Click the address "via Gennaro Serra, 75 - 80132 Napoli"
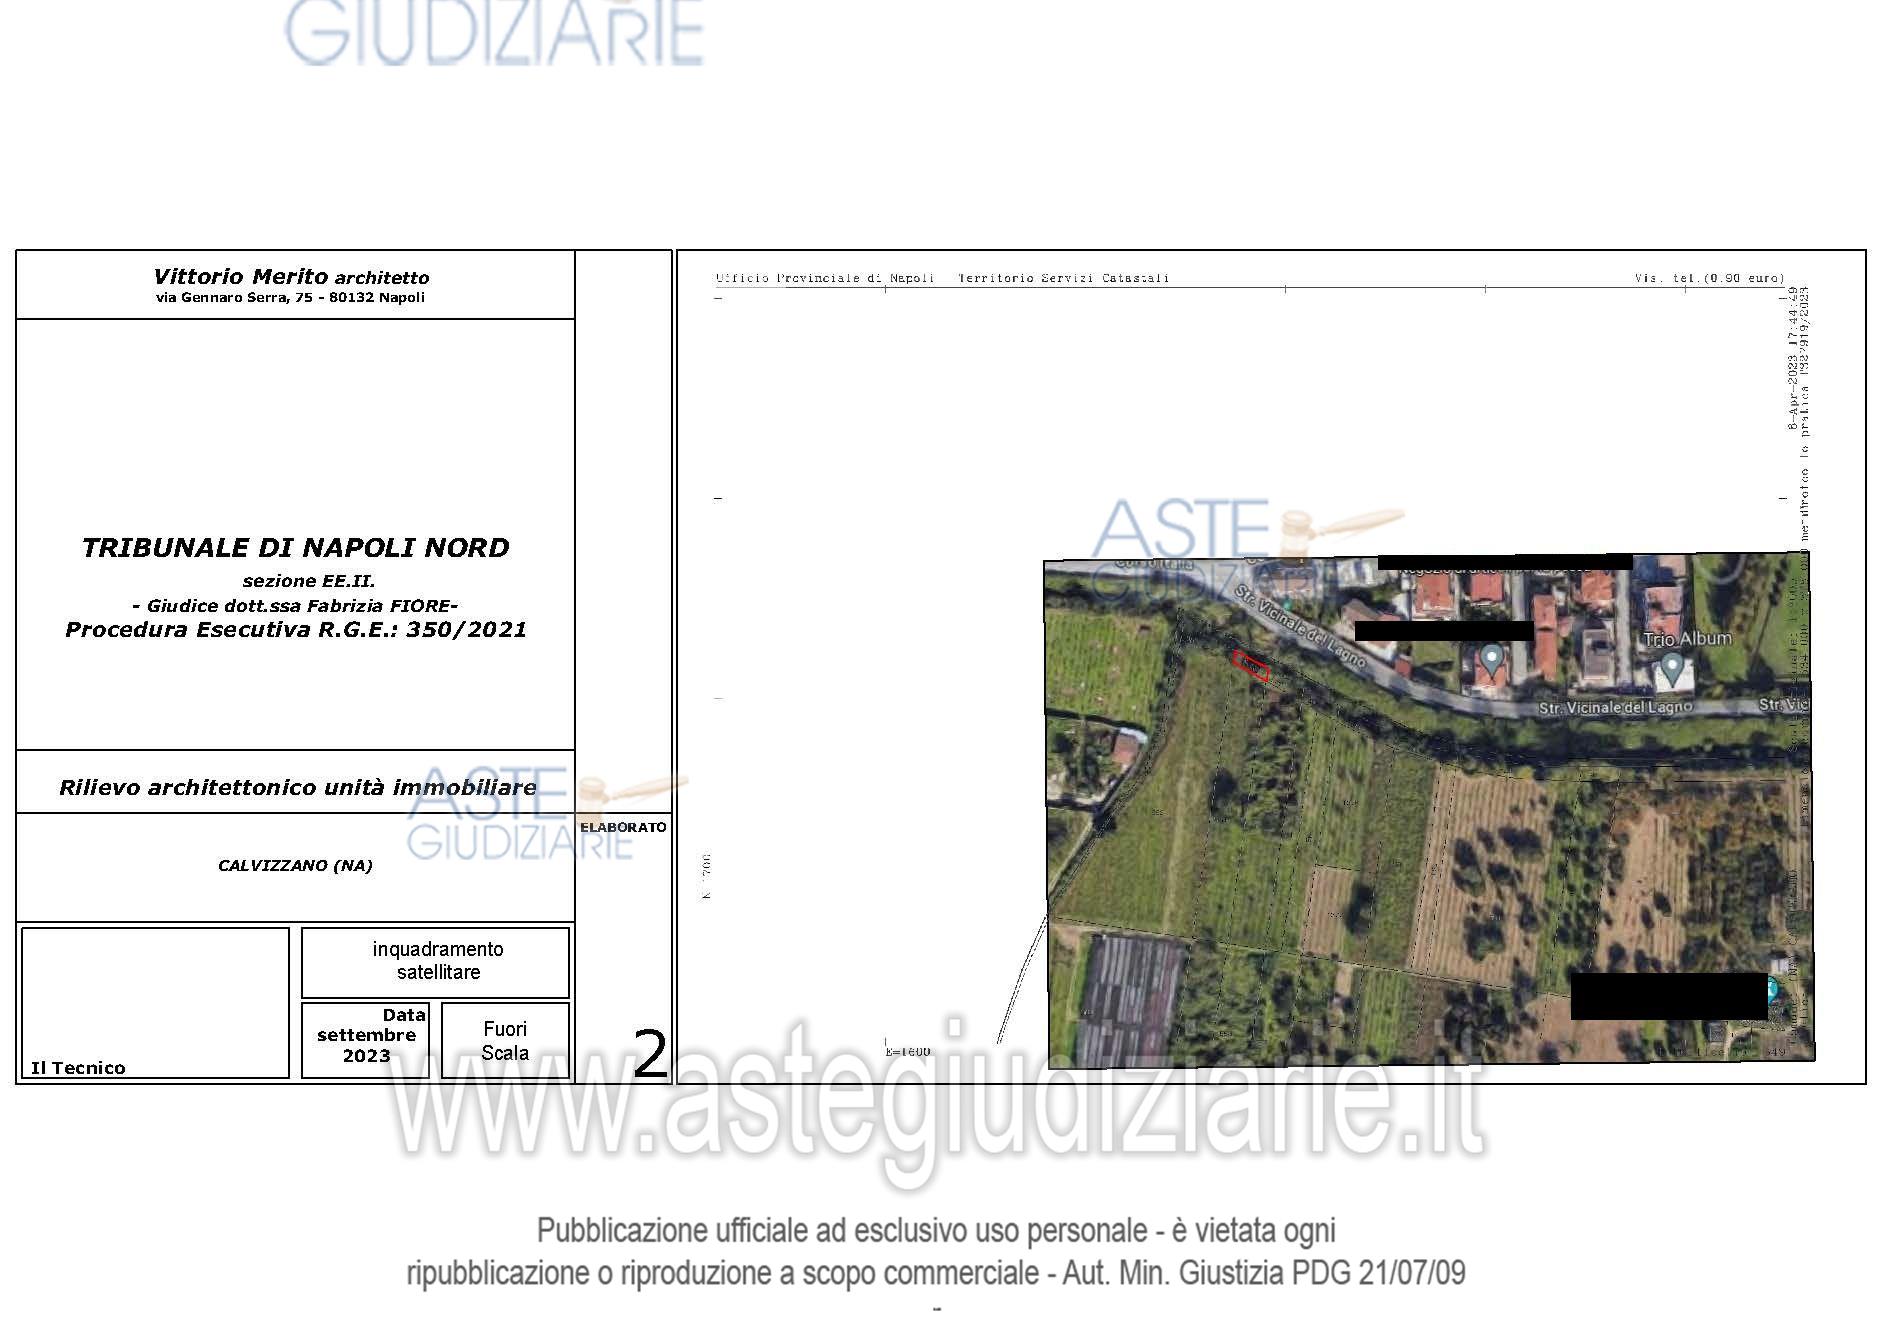1883x1331 pixels. pyautogui.click(x=290, y=298)
